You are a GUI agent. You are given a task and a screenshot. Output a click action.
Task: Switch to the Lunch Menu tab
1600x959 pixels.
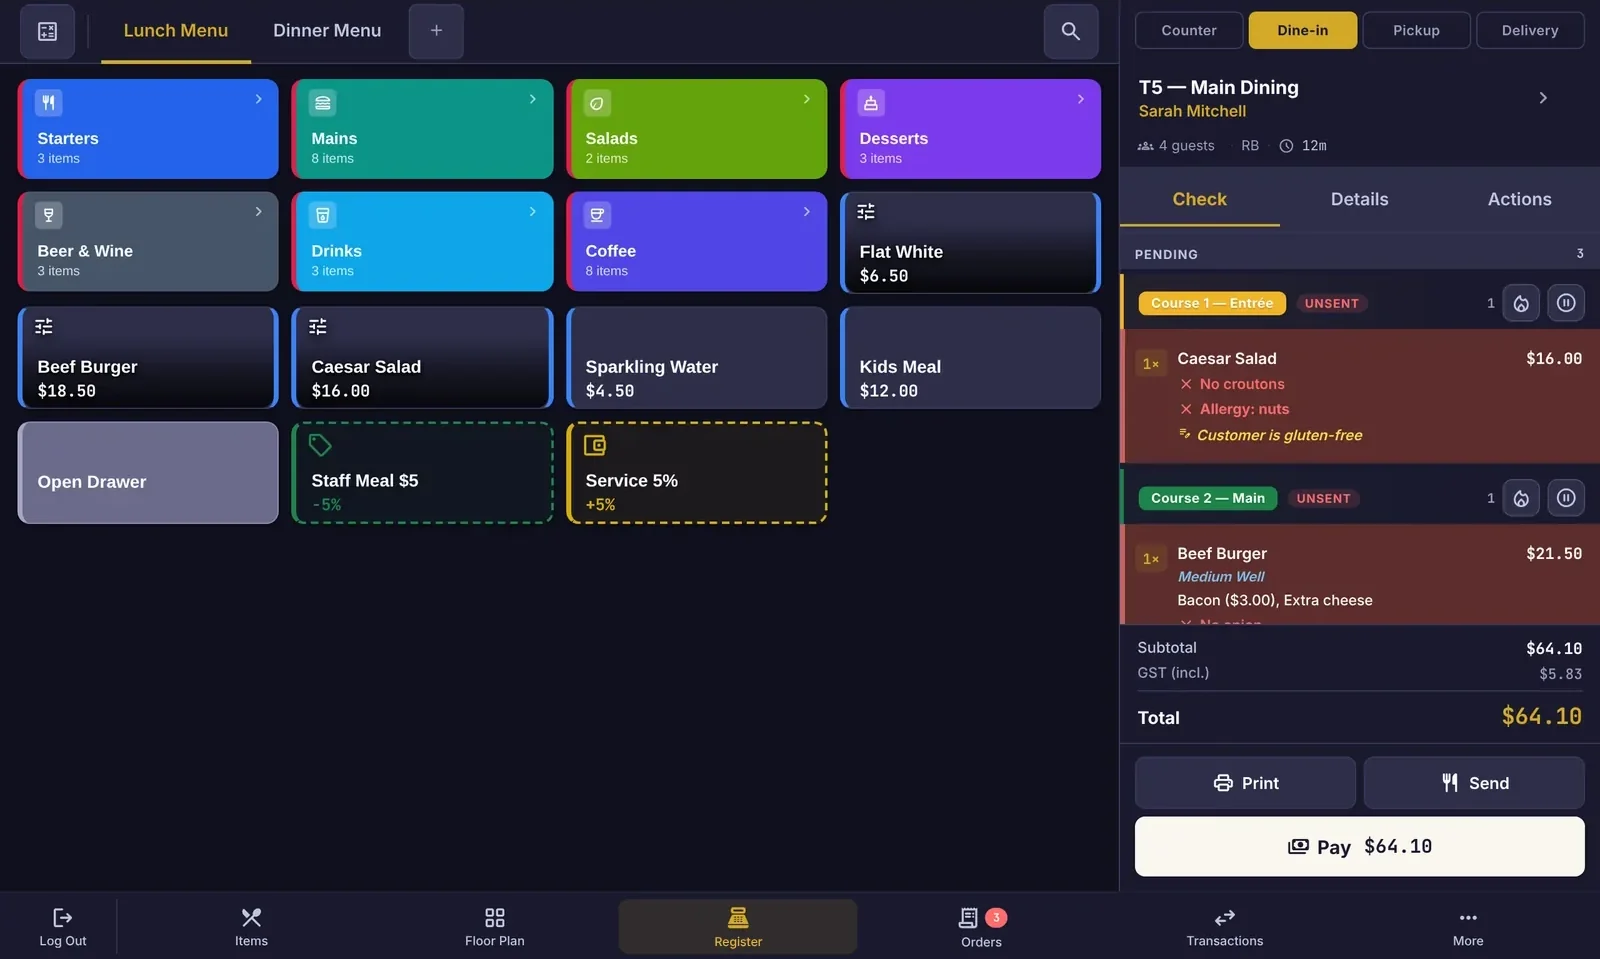coord(176,31)
